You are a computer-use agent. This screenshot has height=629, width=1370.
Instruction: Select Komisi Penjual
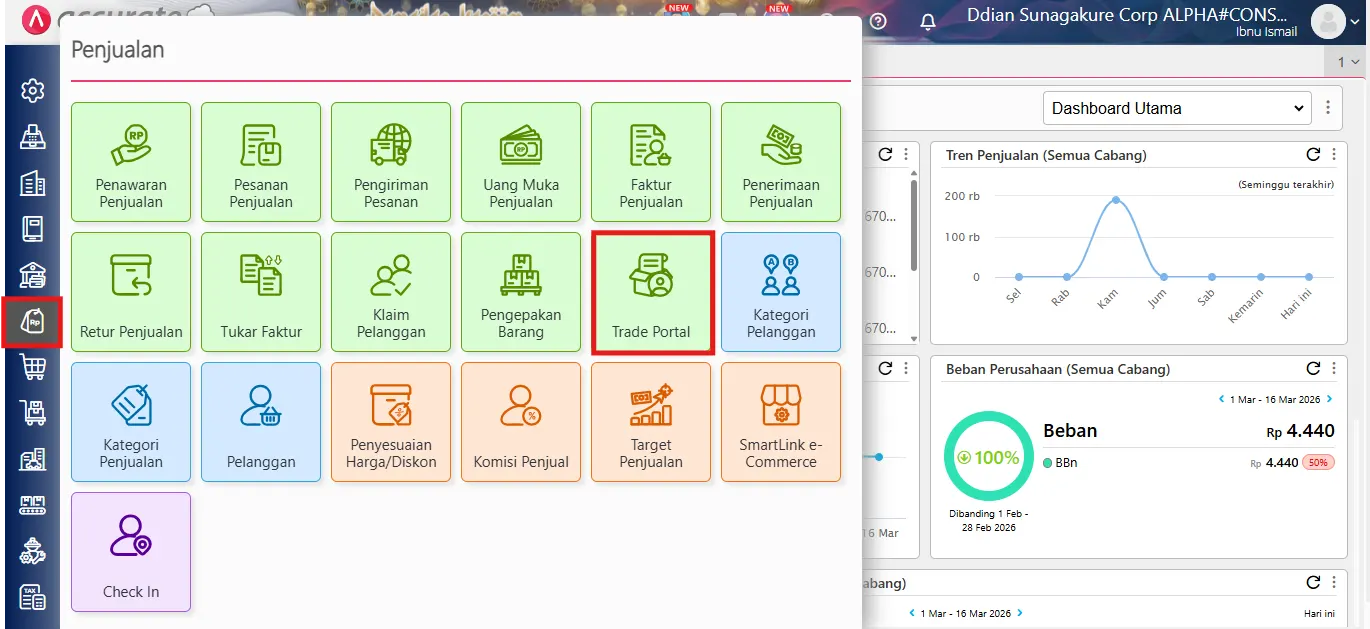pos(521,421)
